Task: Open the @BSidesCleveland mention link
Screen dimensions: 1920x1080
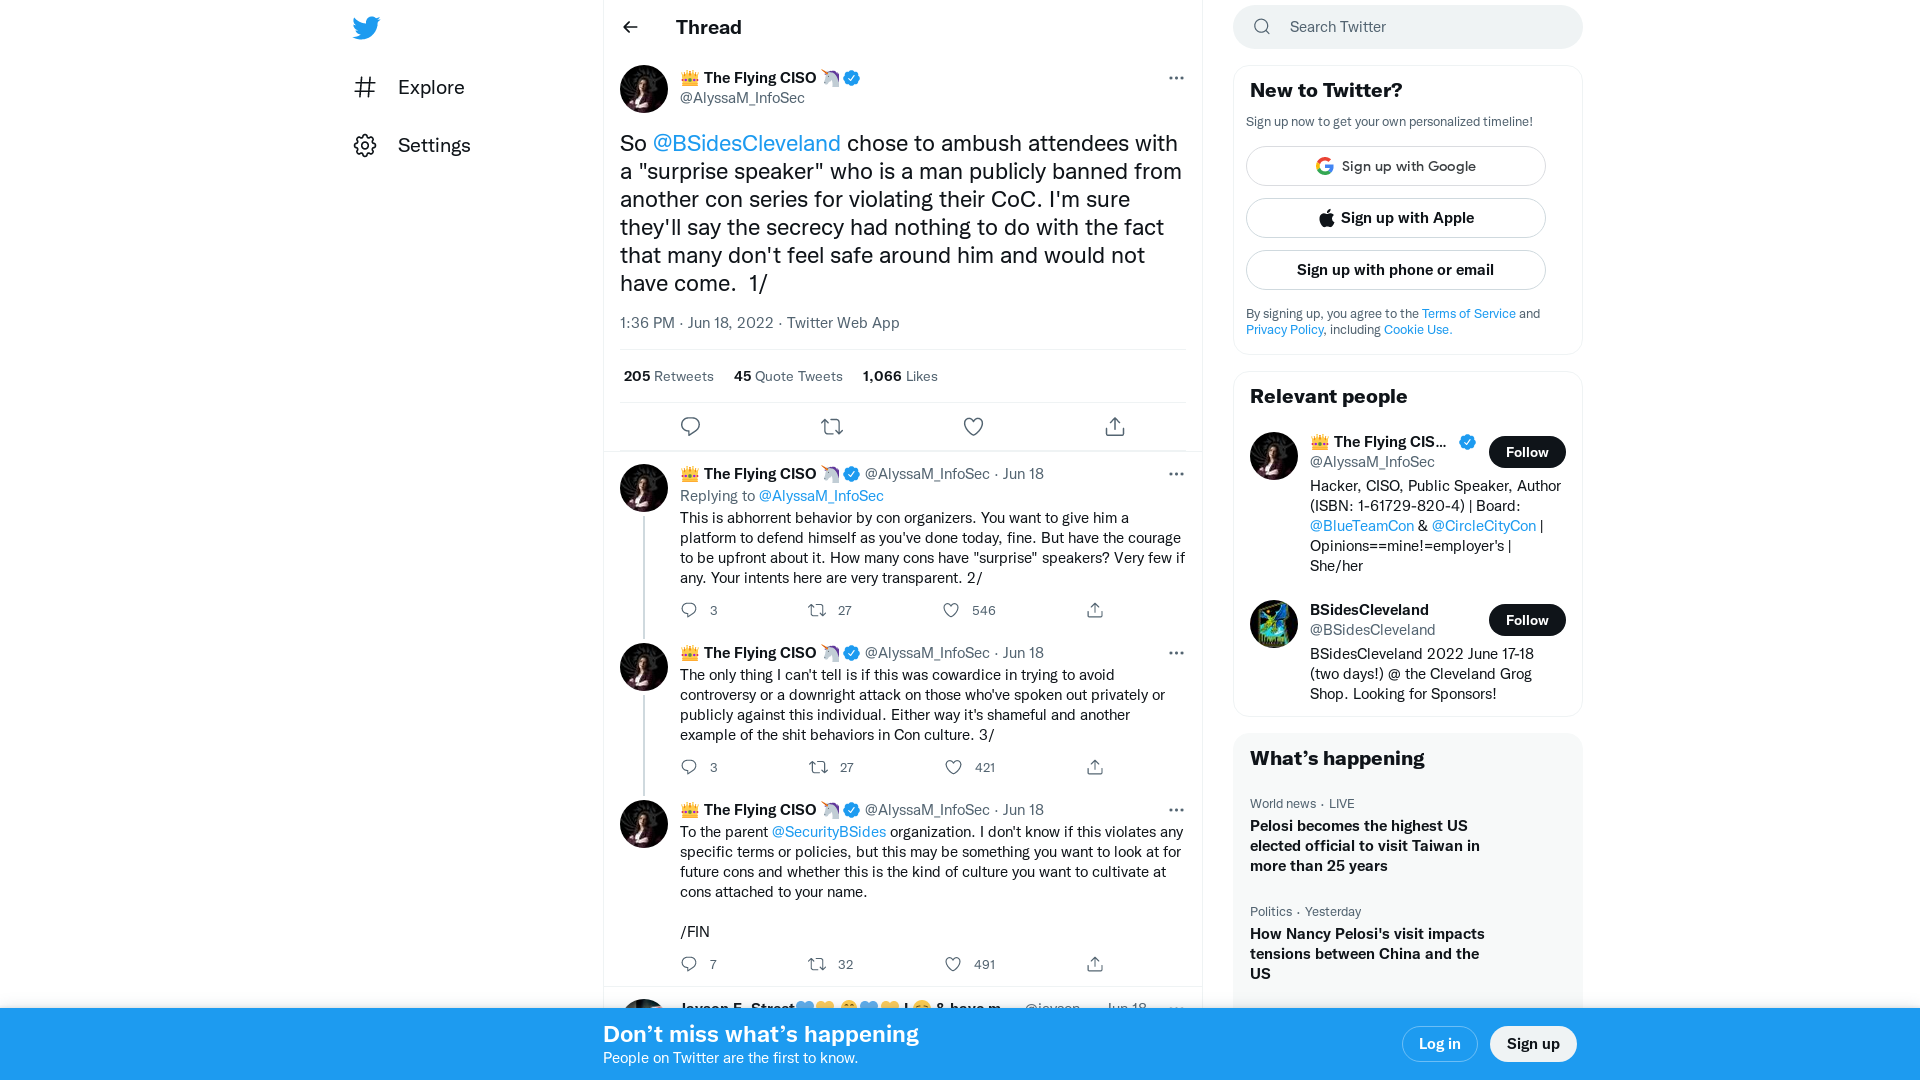Action: (746, 143)
